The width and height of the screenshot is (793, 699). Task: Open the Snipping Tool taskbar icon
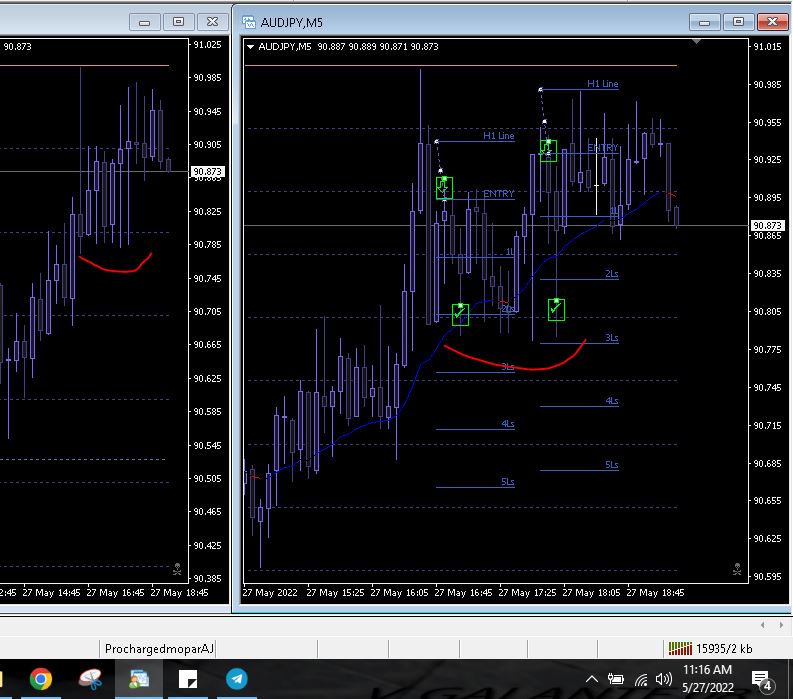click(x=91, y=679)
